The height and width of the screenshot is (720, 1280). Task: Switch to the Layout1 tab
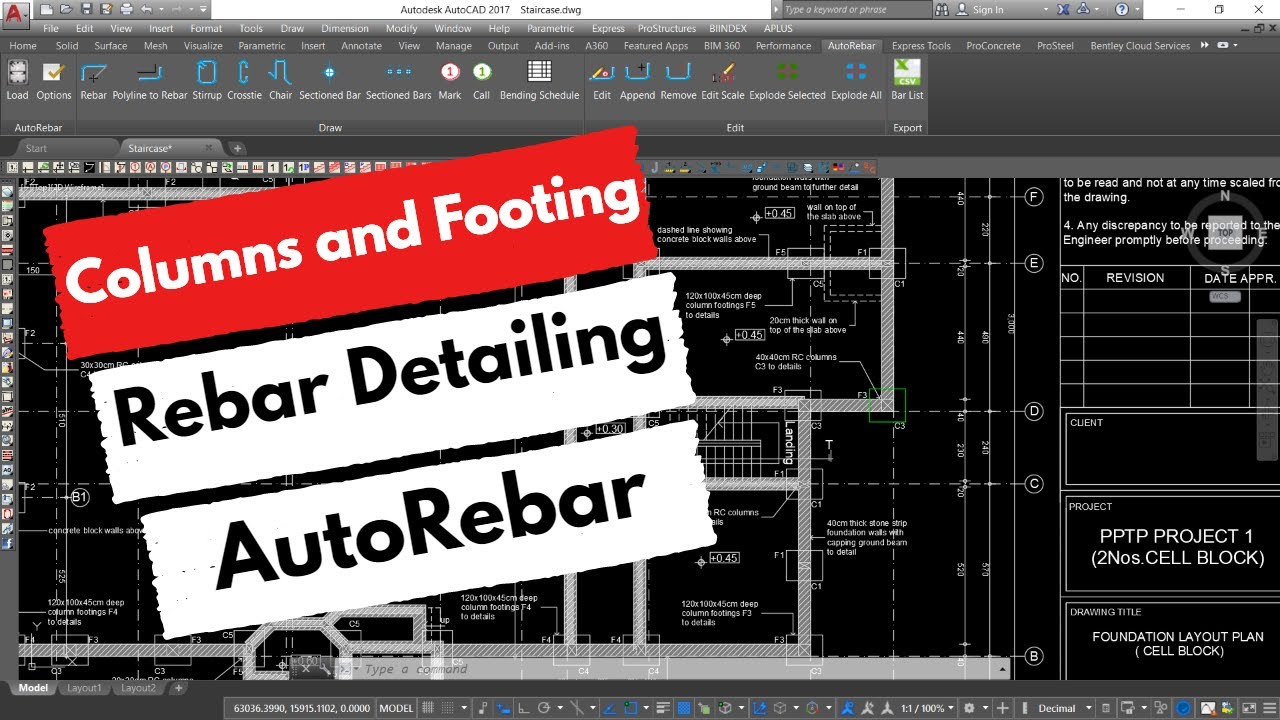(x=84, y=688)
